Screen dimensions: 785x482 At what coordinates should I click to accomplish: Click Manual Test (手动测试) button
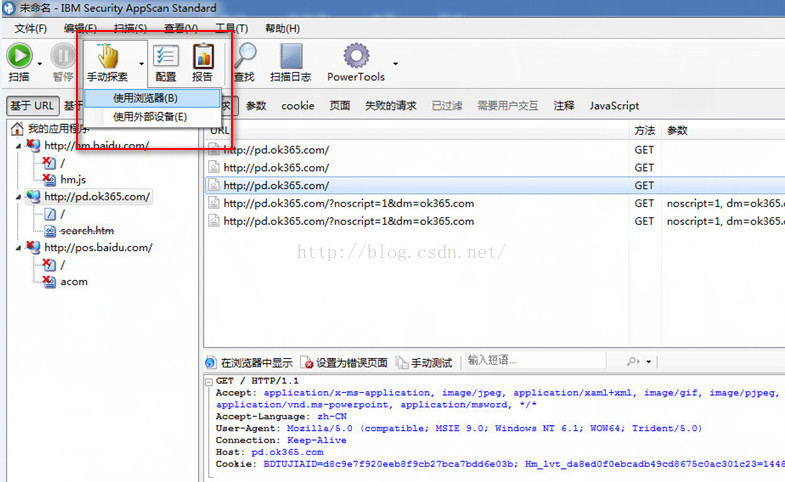click(425, 362)
